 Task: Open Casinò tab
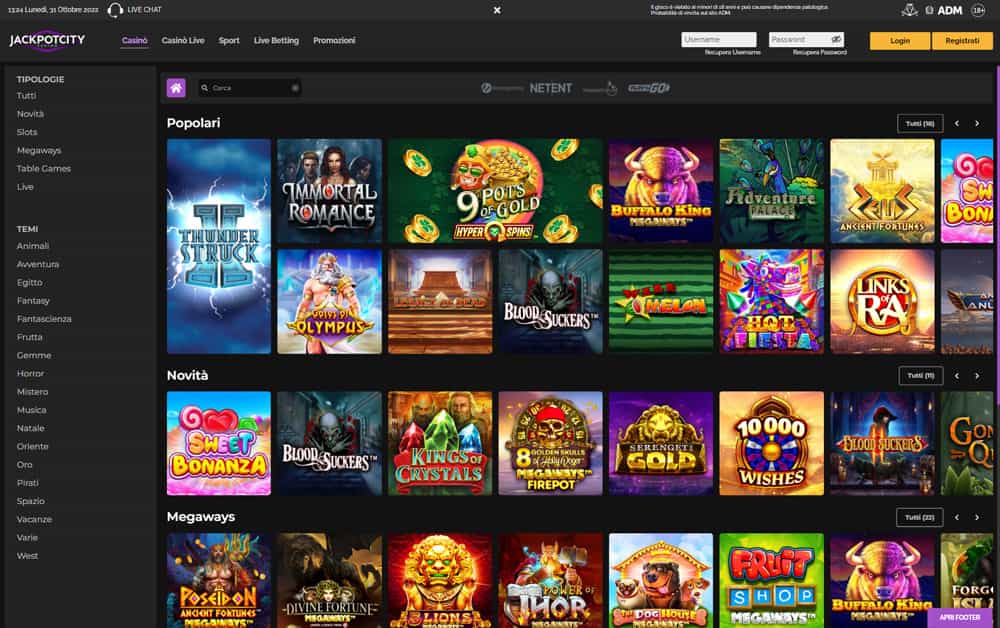pos(135,40)
